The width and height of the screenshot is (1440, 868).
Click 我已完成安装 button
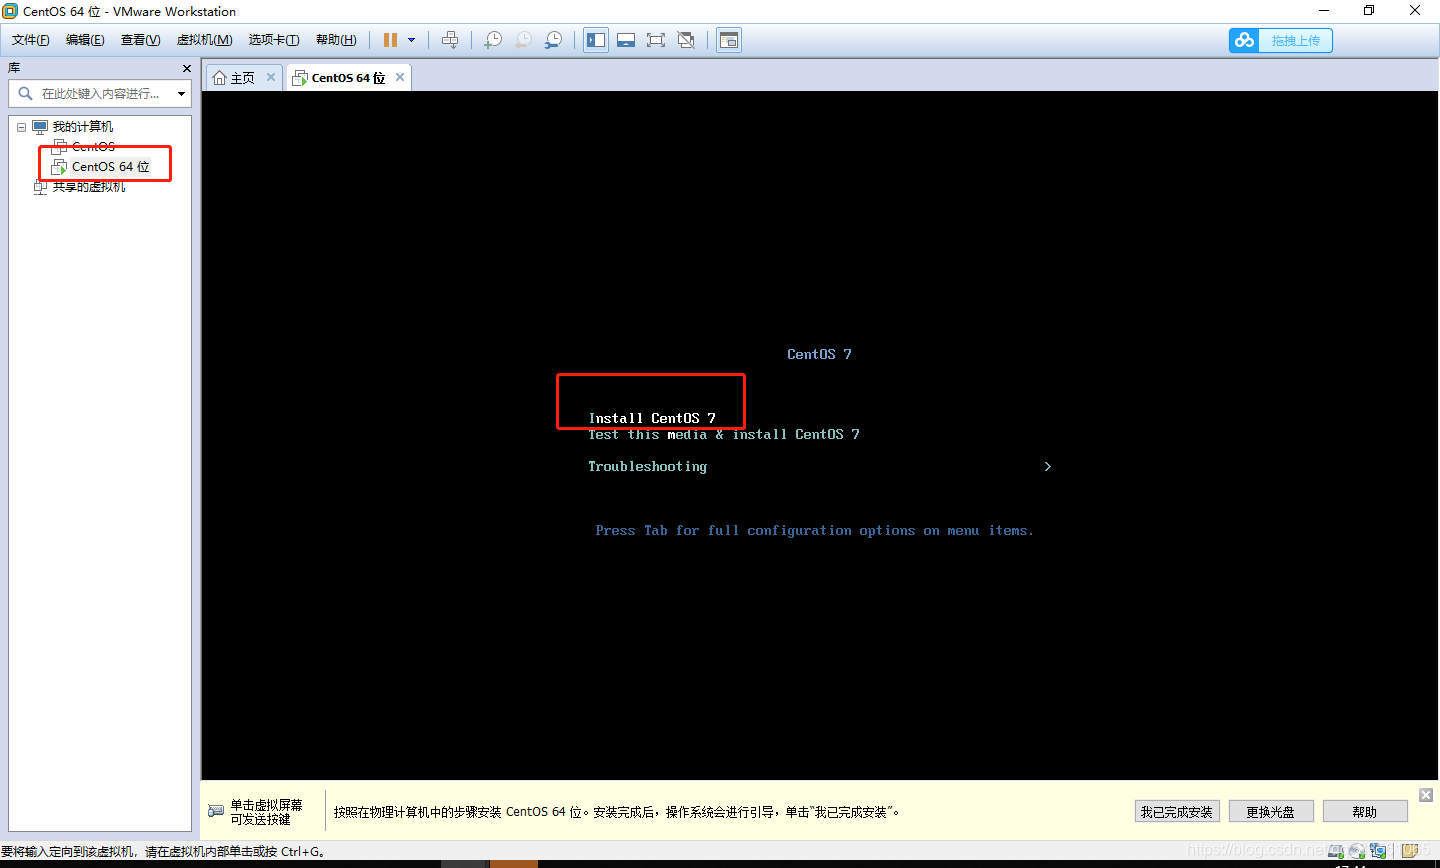pyautogui.click(x=1177, y=812)
